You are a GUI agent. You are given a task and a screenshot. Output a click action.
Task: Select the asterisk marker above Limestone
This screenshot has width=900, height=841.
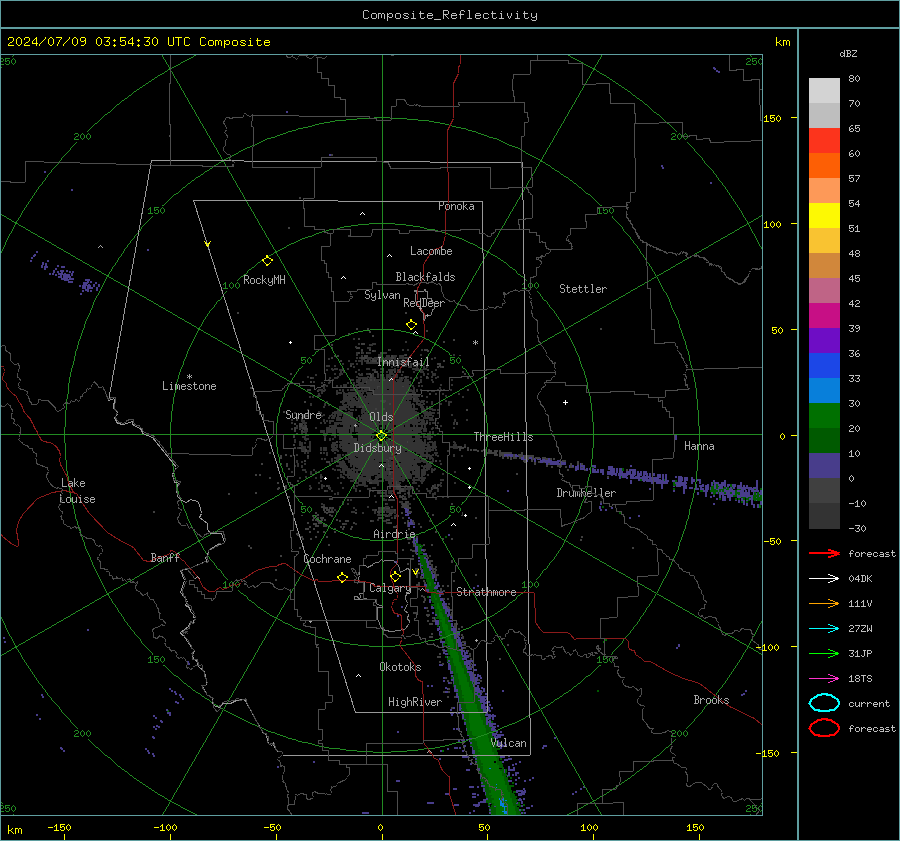[x=189, y=377]
